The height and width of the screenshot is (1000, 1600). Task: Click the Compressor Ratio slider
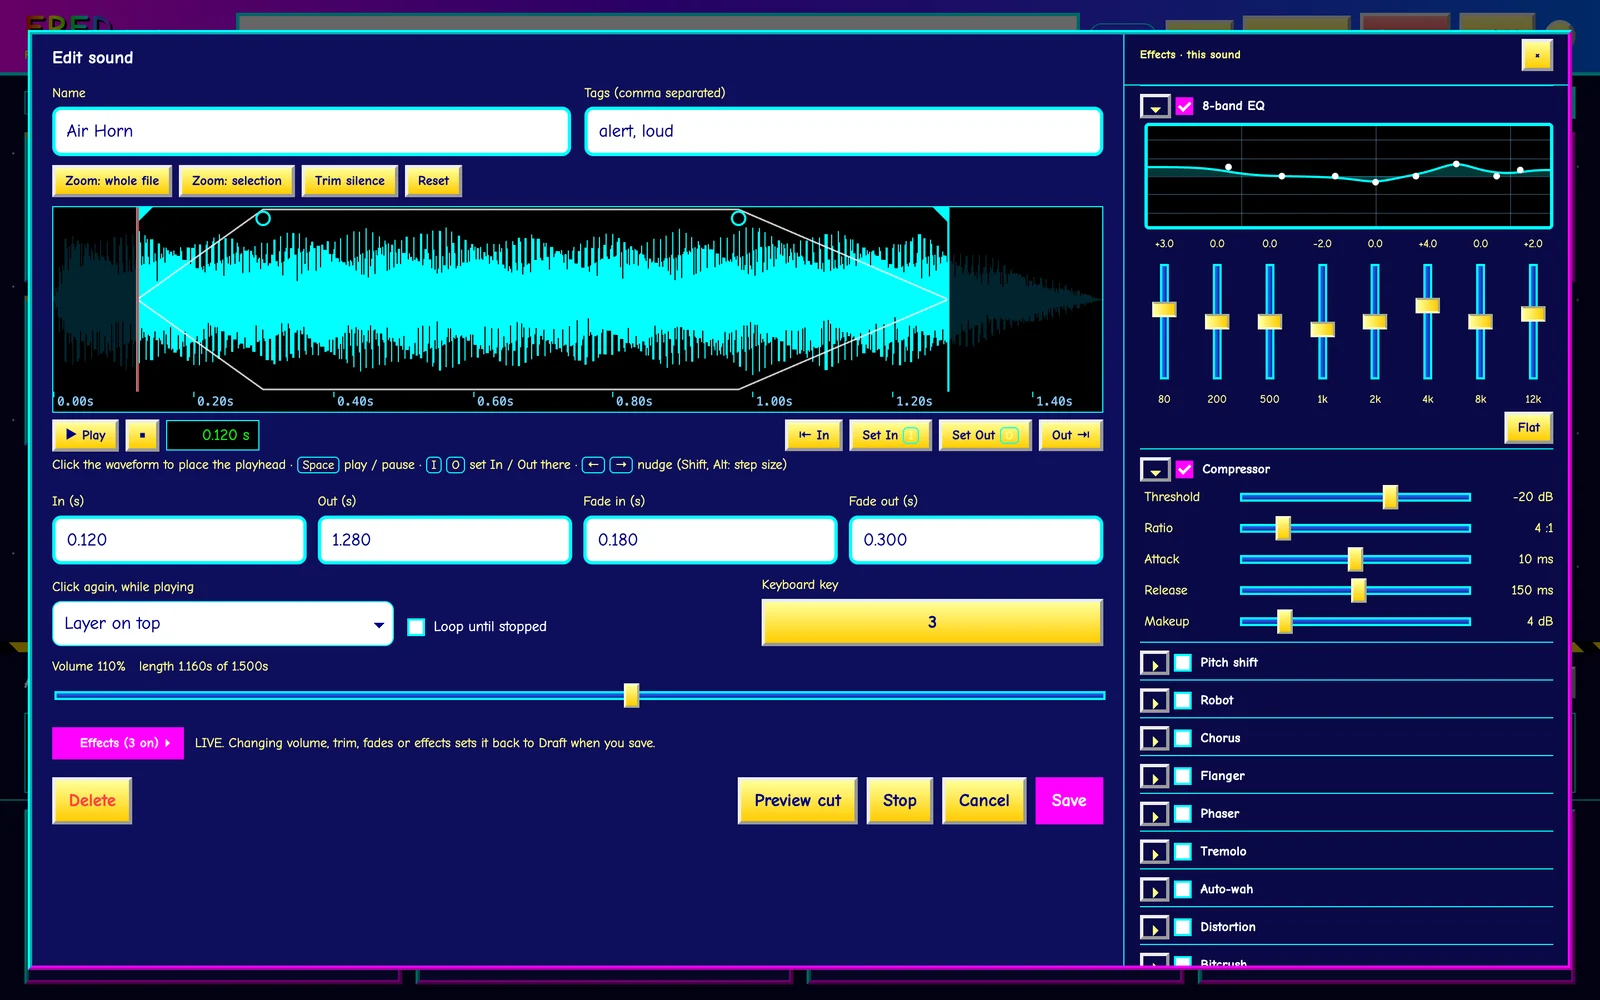tap(1355, 528)
